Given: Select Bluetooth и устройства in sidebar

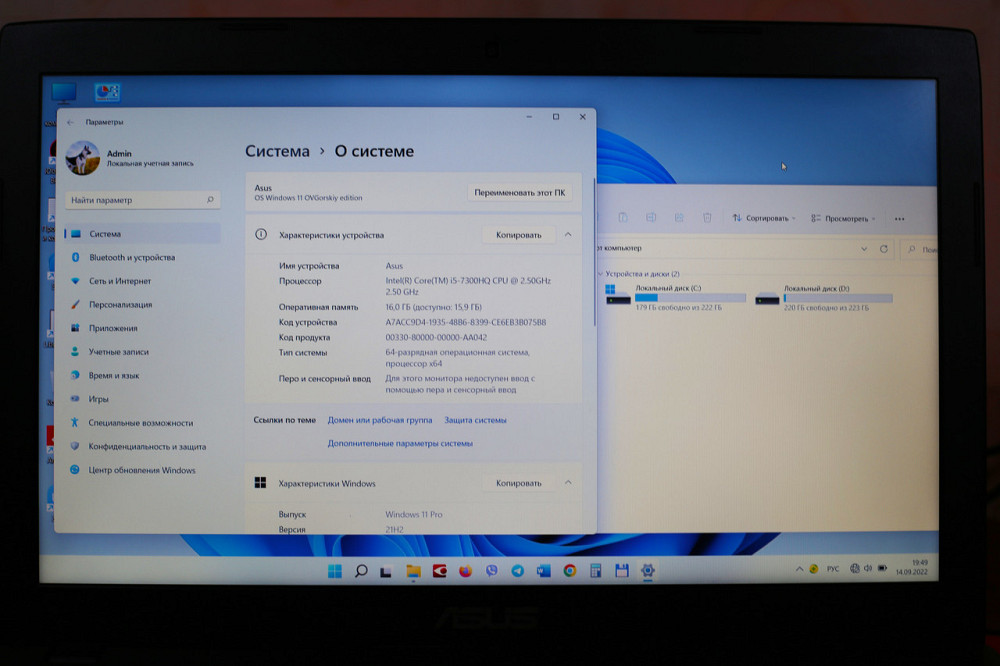Looking at the screenshot, I should [131, 257].
